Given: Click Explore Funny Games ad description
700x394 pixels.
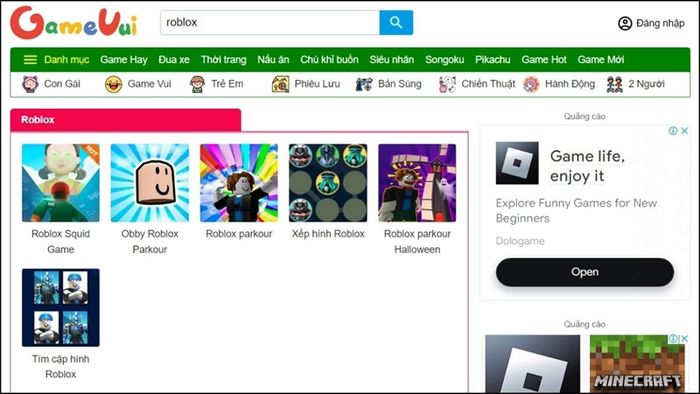Looking at the screenshot, I should click(576, 211).
